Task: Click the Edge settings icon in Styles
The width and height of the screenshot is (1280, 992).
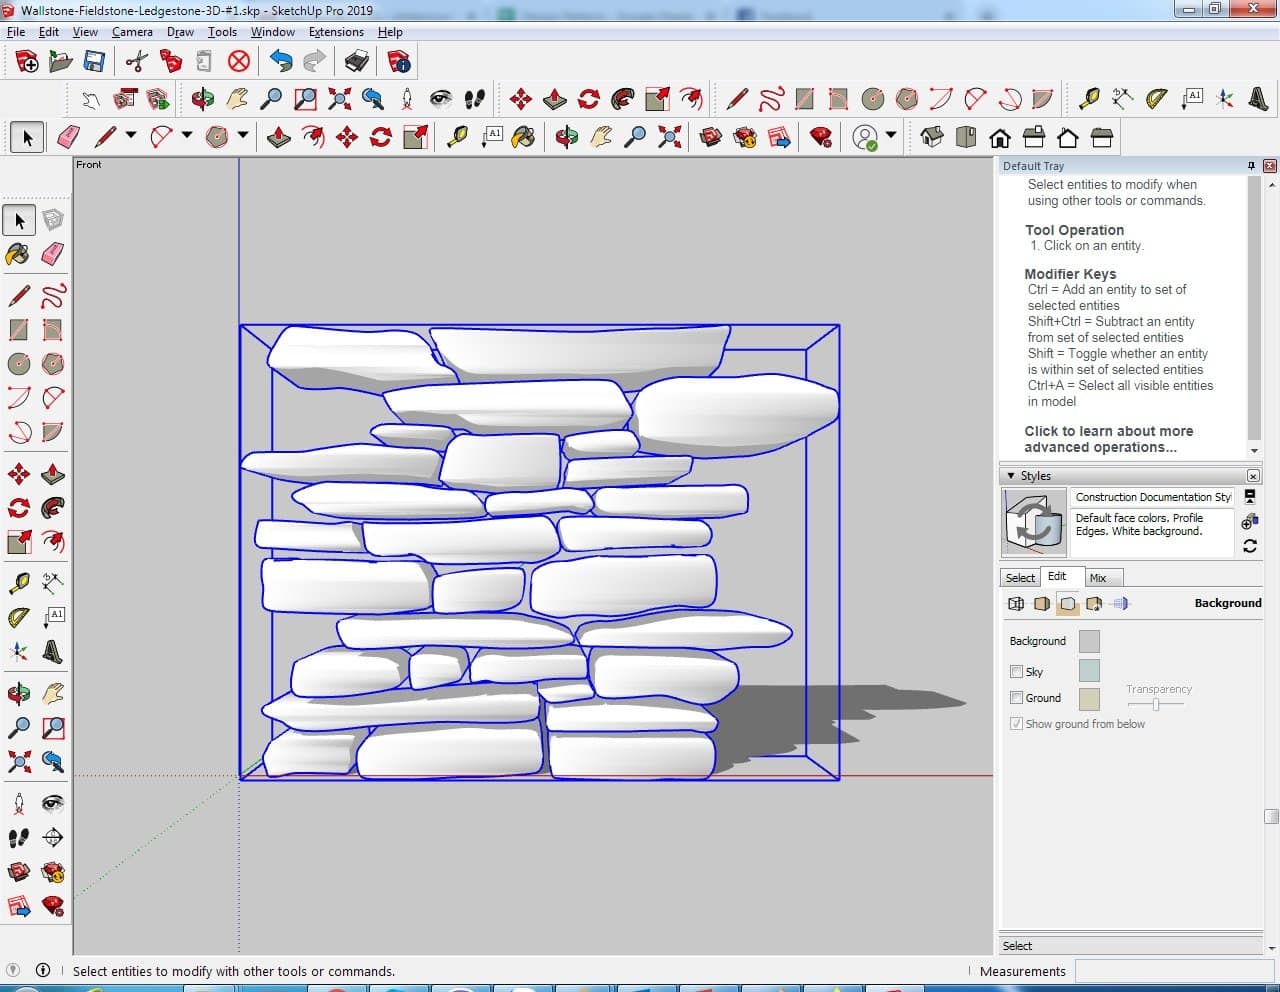Action: pos(1016,604)
